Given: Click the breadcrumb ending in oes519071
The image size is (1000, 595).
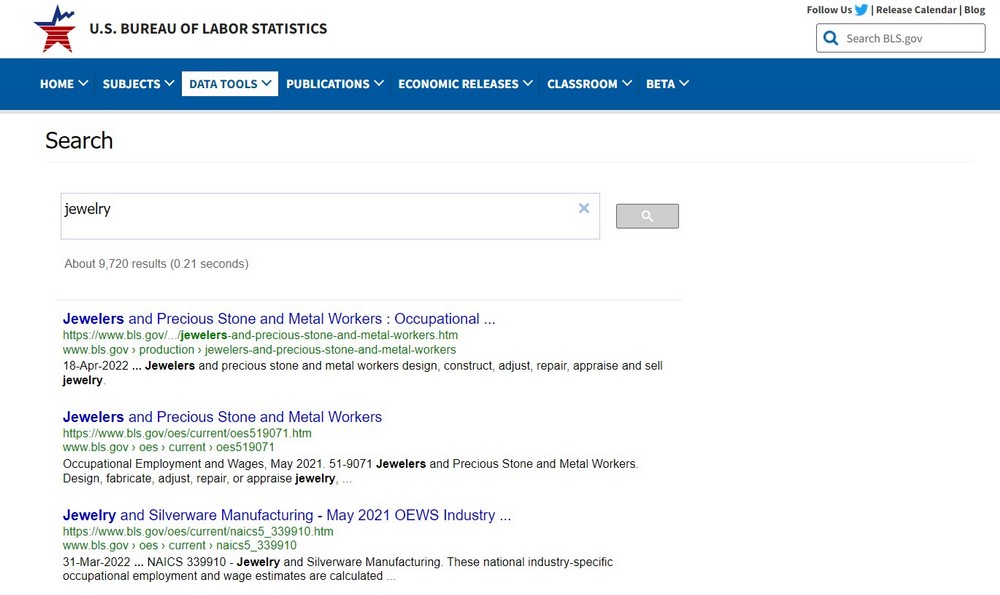Looking at the screenshot, I should (x=168, y=448).
